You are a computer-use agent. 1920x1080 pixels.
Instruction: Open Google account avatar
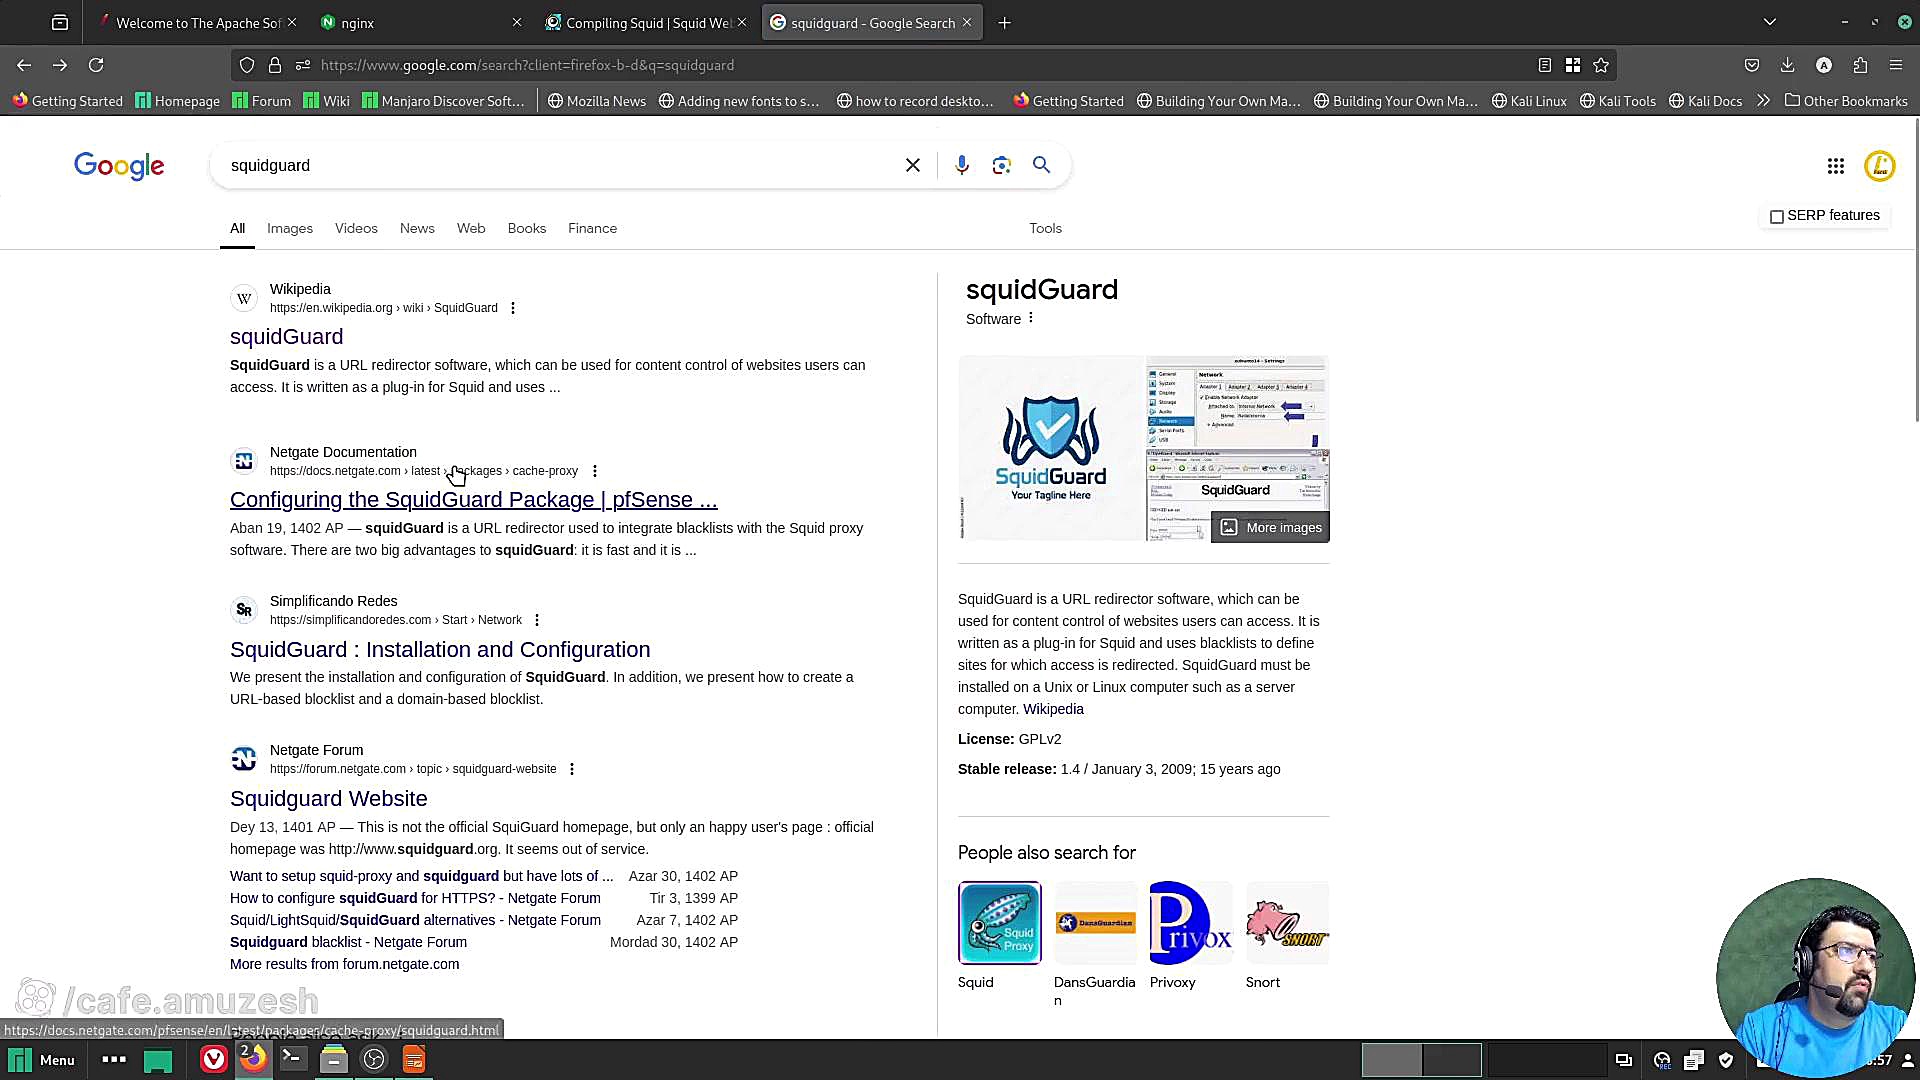click(x=1880, y=166)
